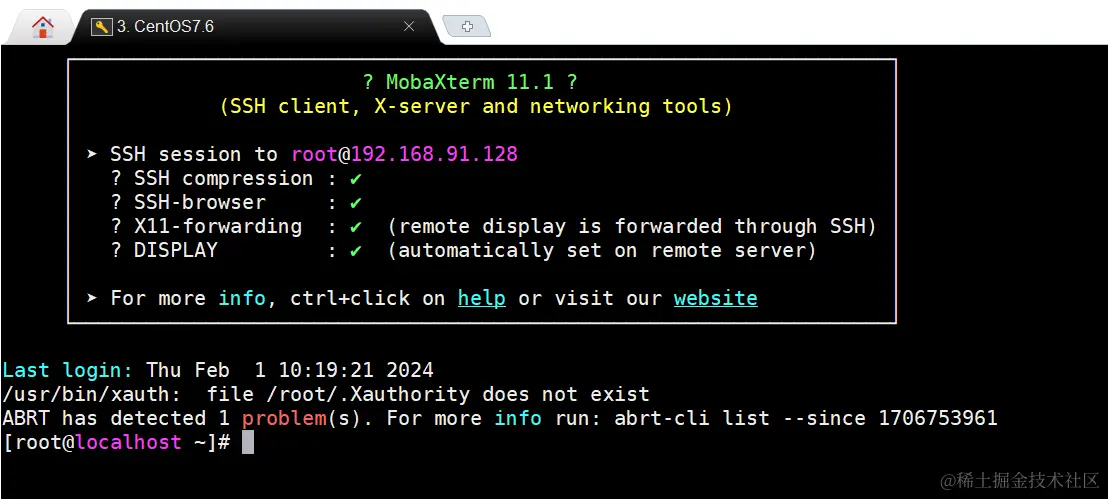Click the X11-forwarding status line

pos(493,226)
